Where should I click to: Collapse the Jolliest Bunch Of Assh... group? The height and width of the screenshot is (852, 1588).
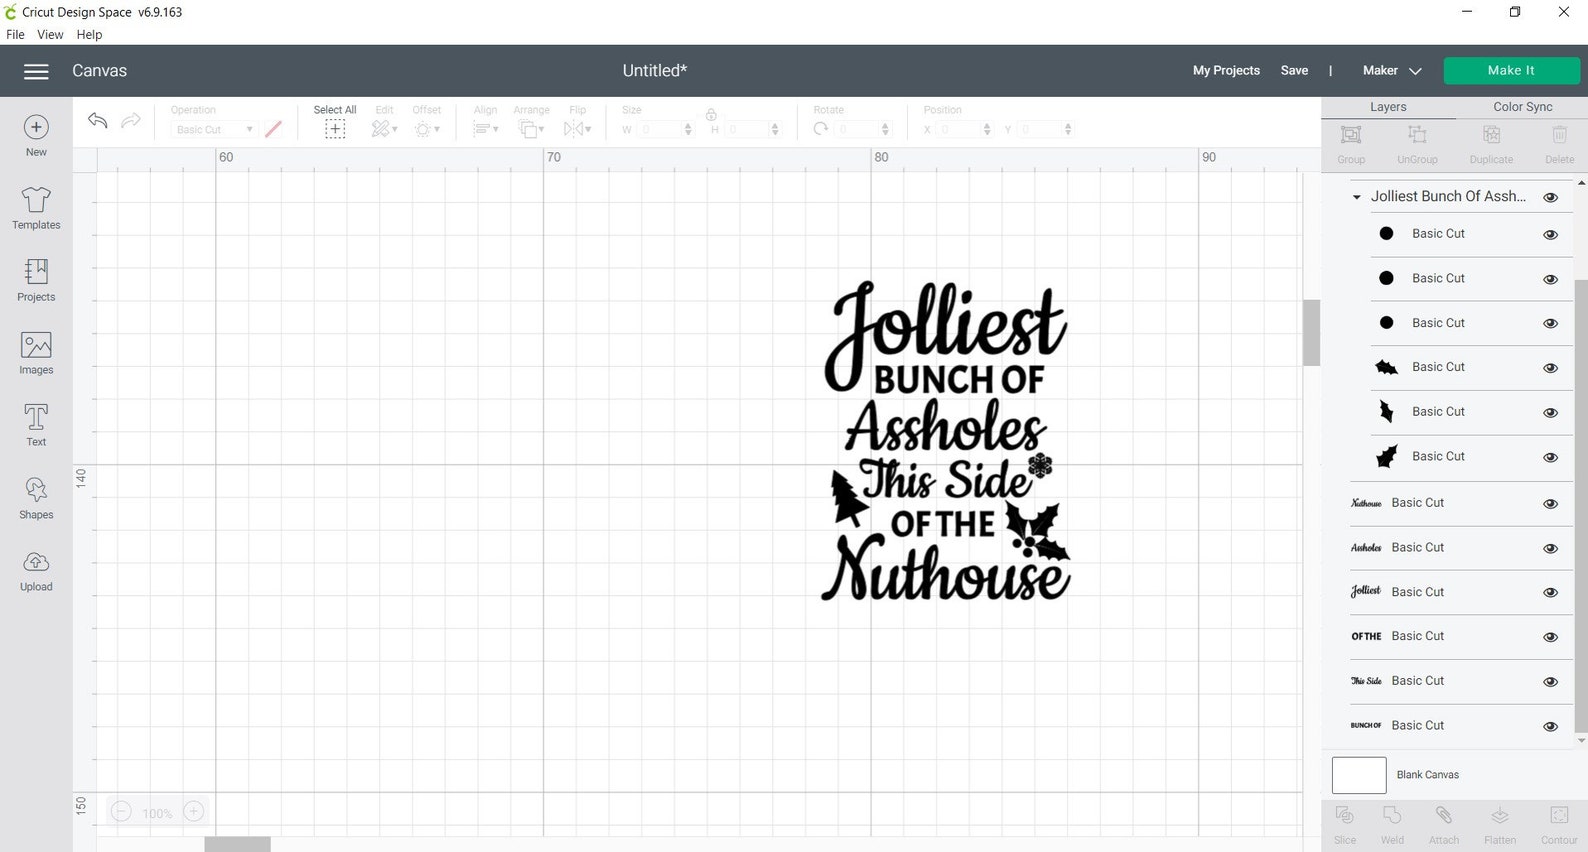click(x=1356, y=197)
